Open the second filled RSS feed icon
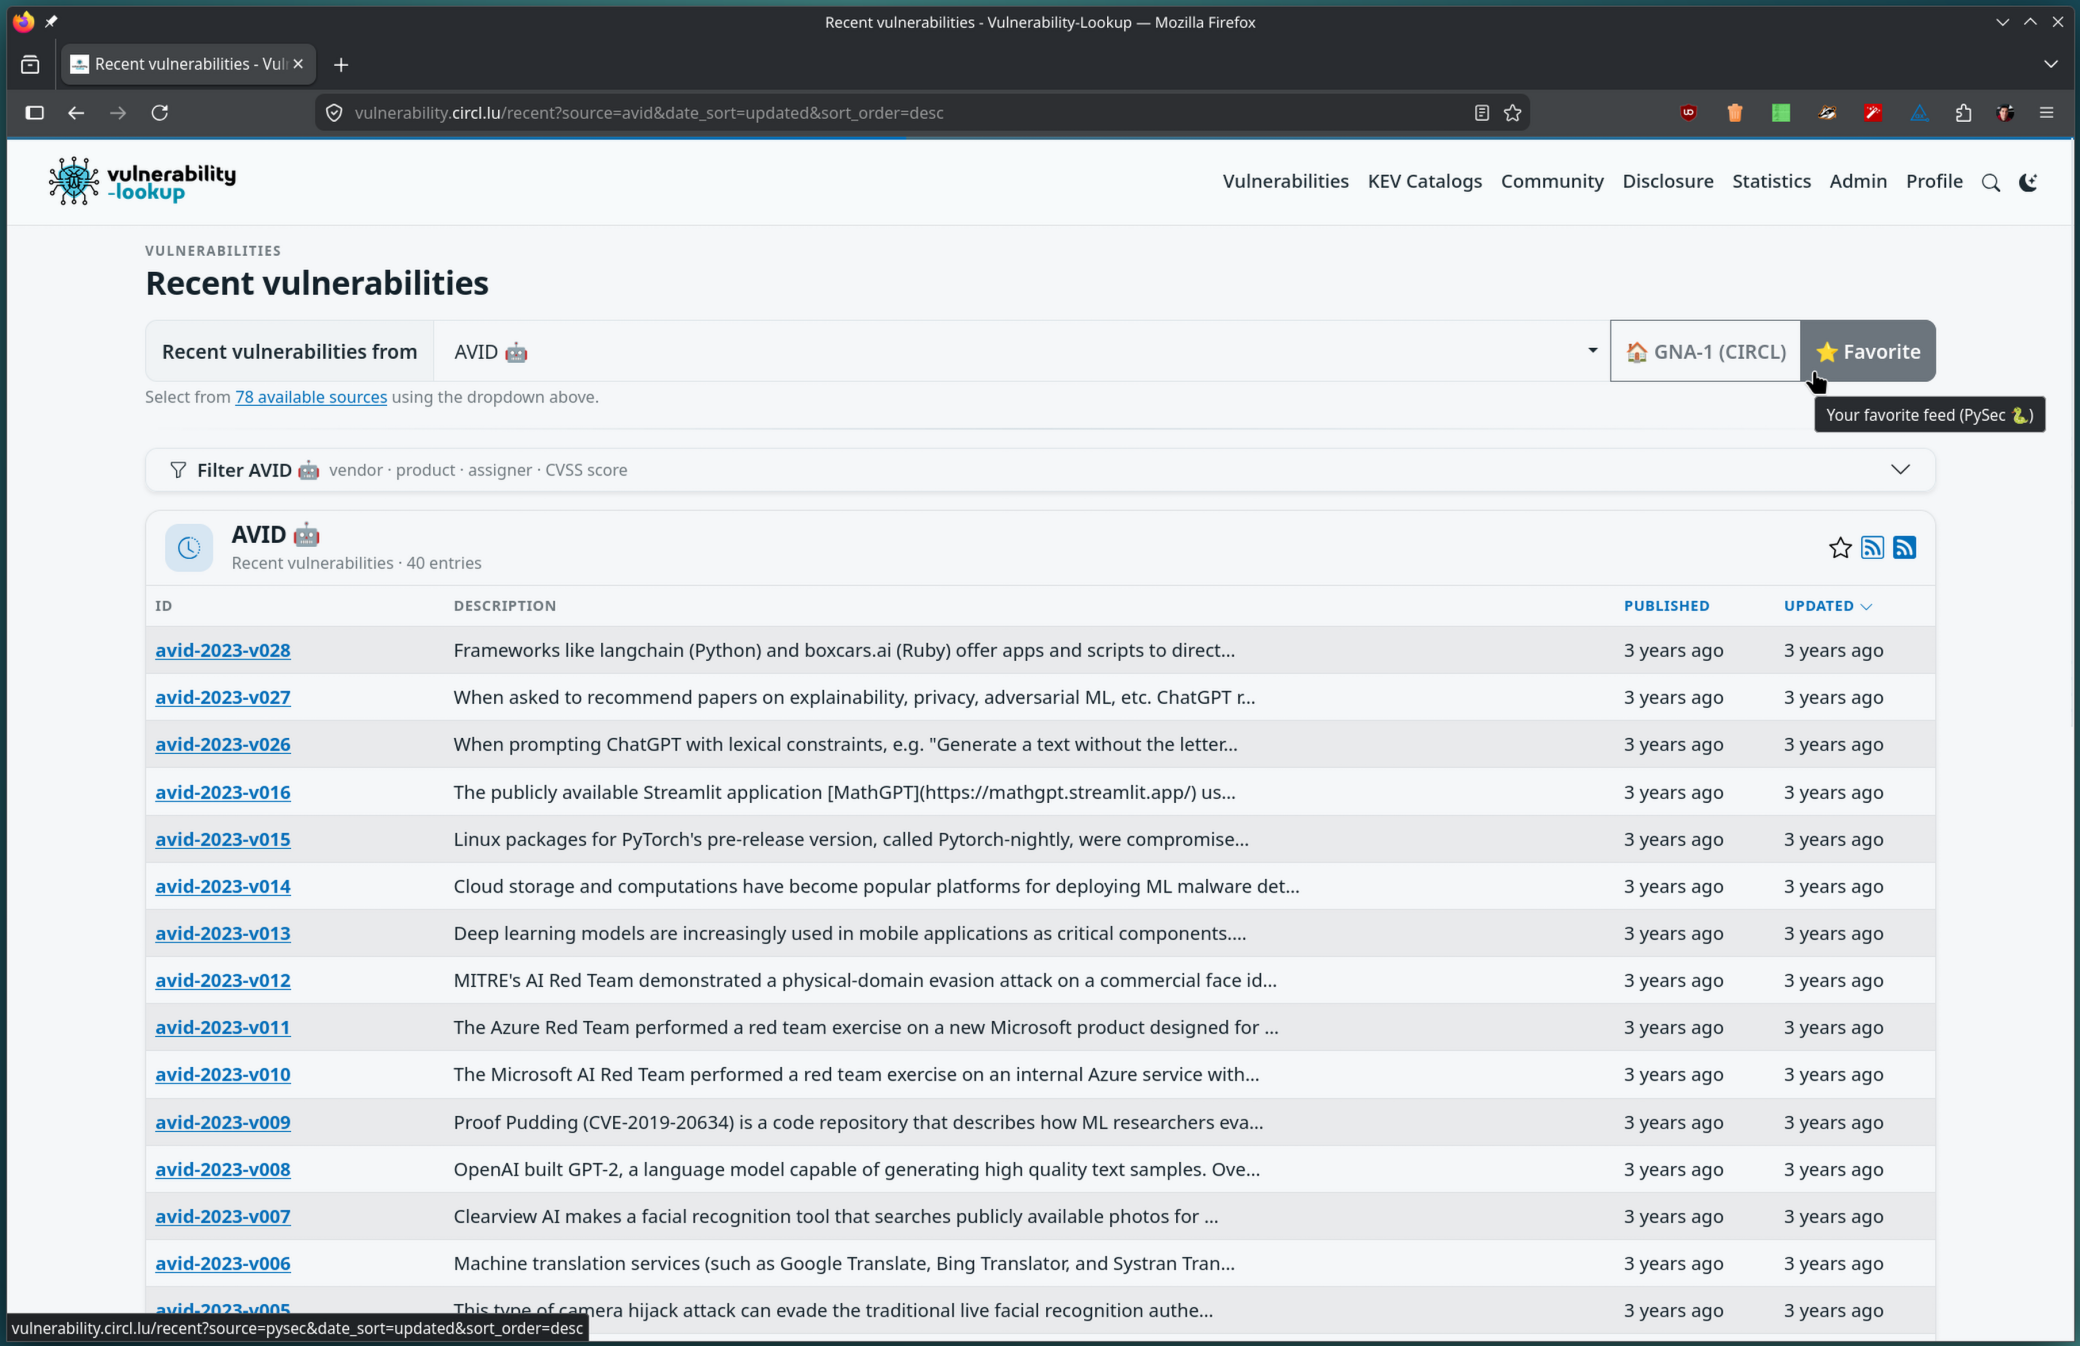The height and width of the screenshot is (1346, 2080). pyautogui.click(x=1904, y=548)
